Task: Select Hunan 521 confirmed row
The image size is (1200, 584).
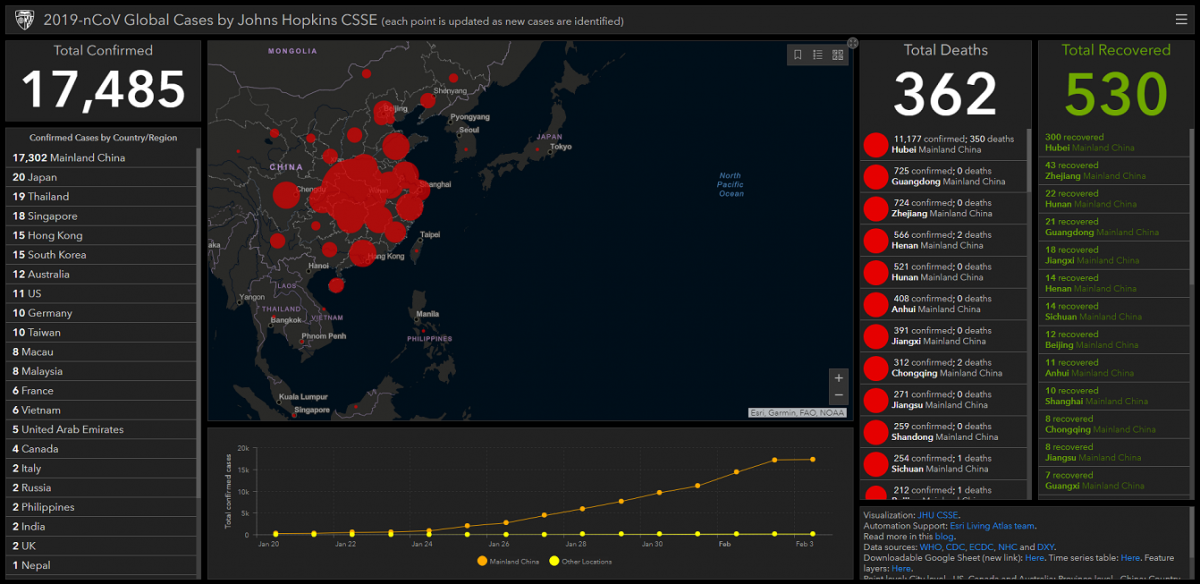Action: (943, 272)
